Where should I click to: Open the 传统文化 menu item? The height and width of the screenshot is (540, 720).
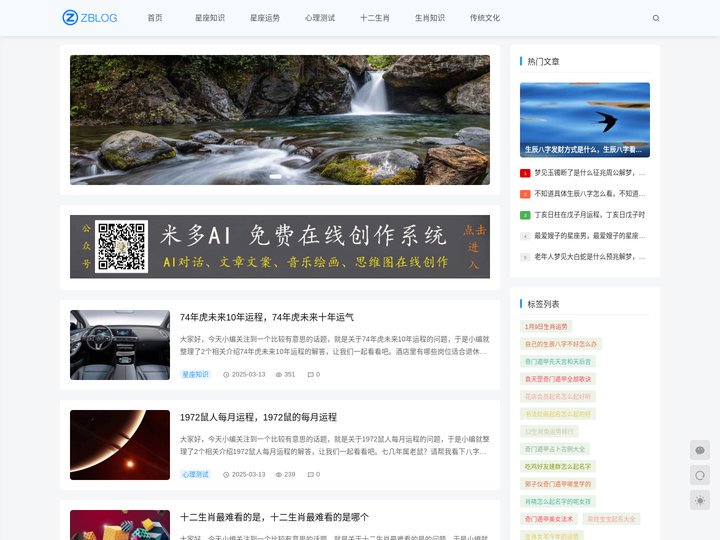click(485, 18)
